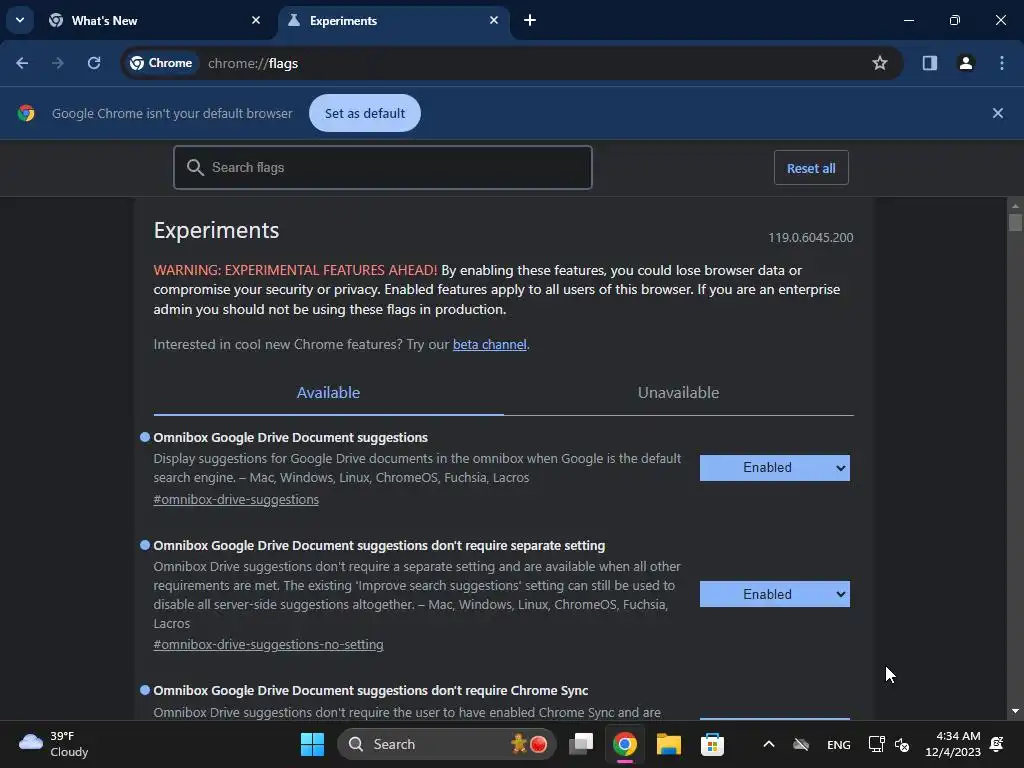Open Task View from the taskbar
This screenshot has height=768, width=1024.
pos(581,744)
